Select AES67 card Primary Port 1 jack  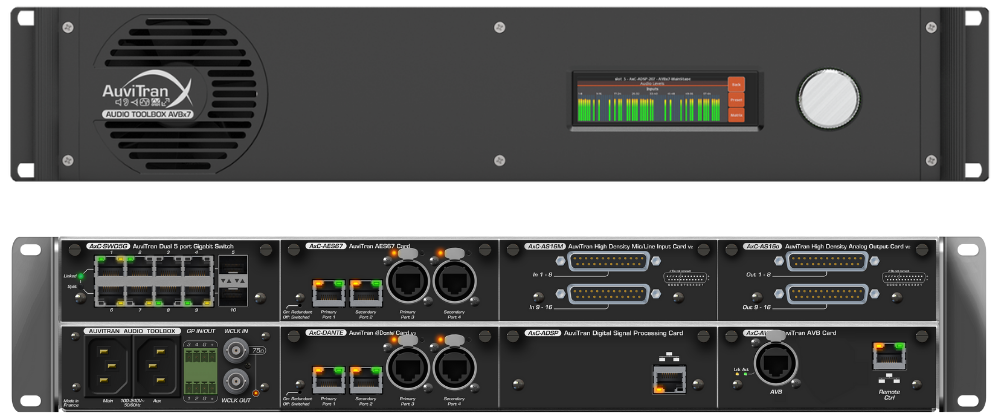(x=328, y=290)
